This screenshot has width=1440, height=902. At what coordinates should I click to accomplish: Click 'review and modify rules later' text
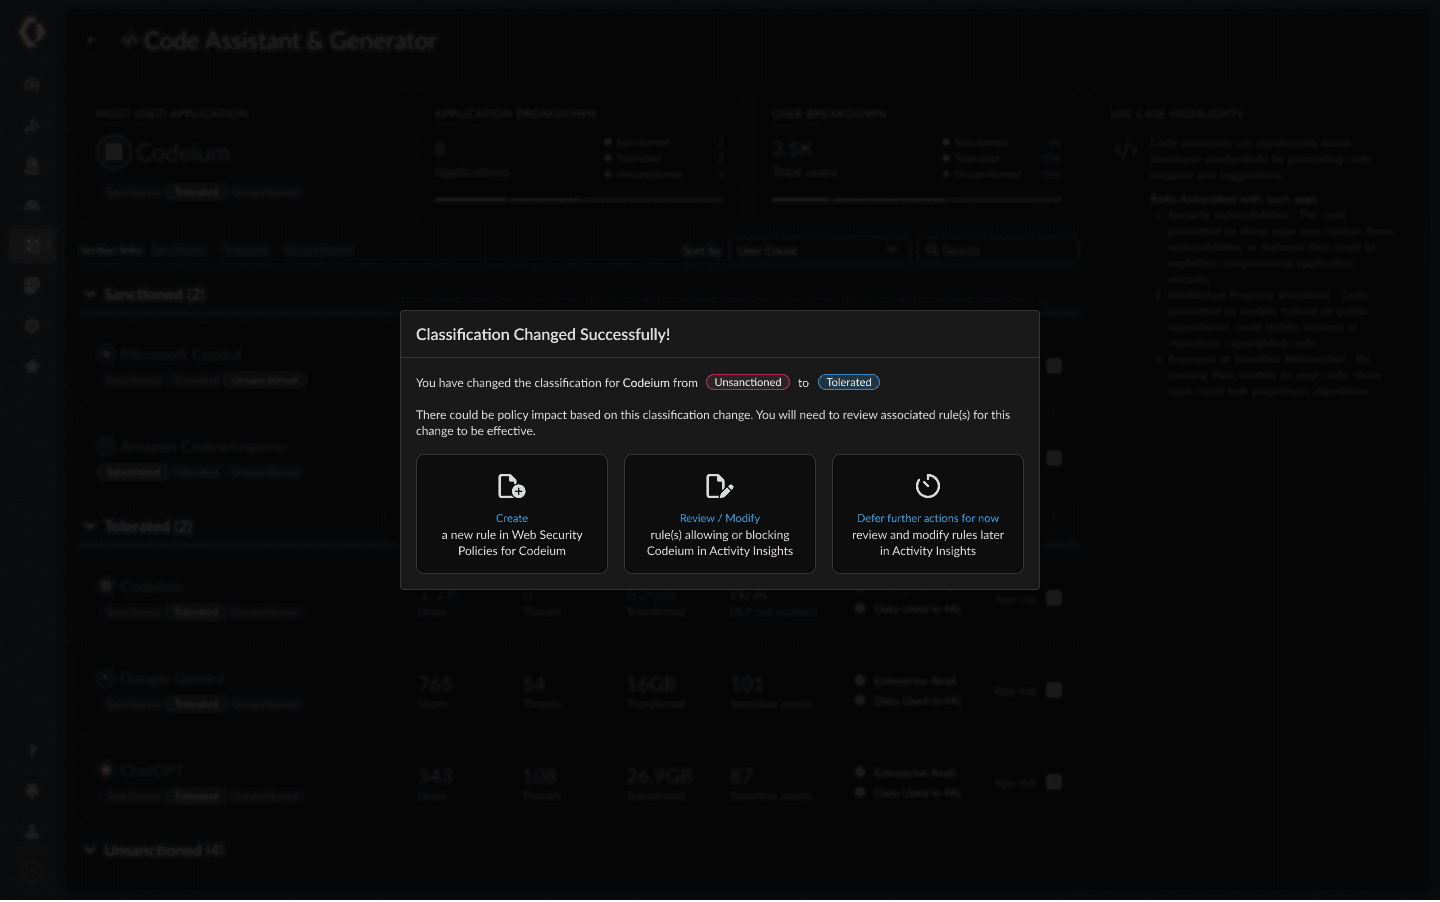click(928, 535)
